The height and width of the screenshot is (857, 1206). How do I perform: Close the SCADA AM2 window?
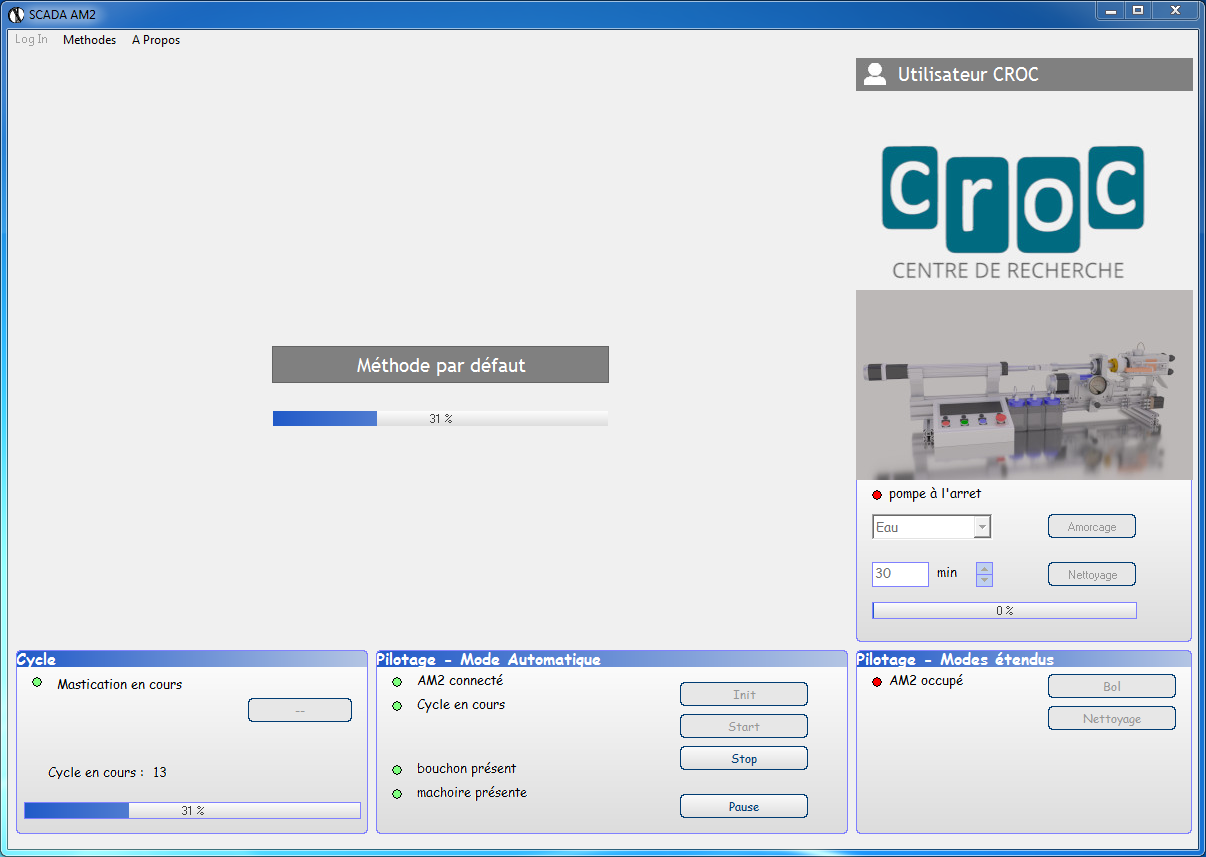1175,10
